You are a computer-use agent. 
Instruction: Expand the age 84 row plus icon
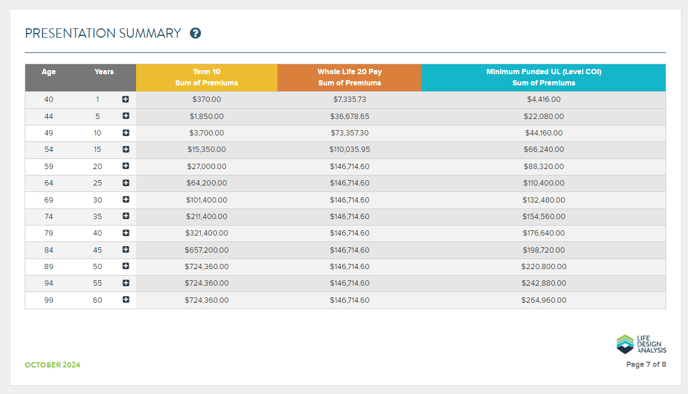coord(125,249)
